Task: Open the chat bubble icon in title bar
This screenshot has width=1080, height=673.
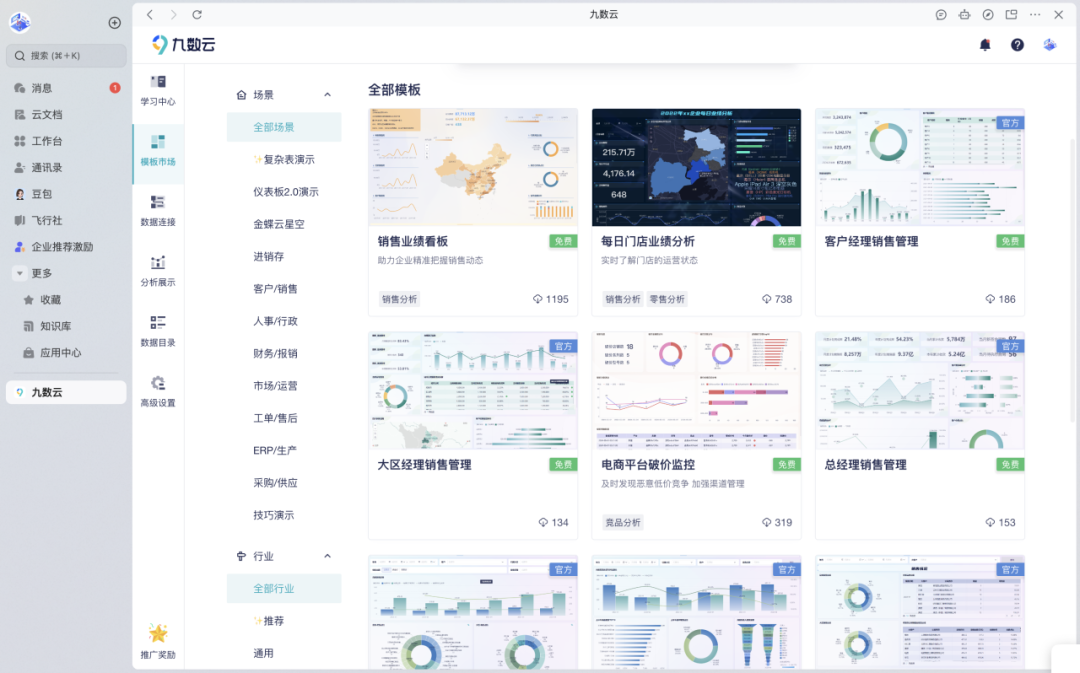Action: click(x=941, y=14)
